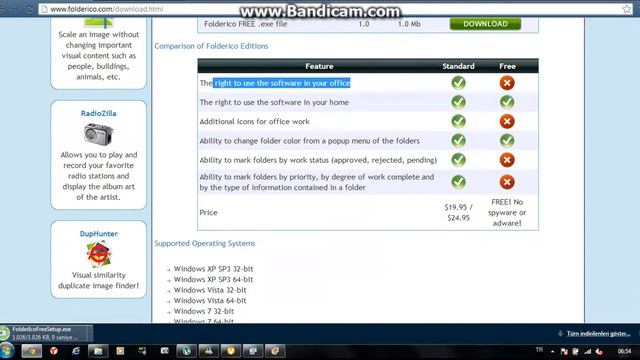The image size is (640, 360).
Task: Click 'Additional icons for office work' row text
Action: click(x=254, y=121)
